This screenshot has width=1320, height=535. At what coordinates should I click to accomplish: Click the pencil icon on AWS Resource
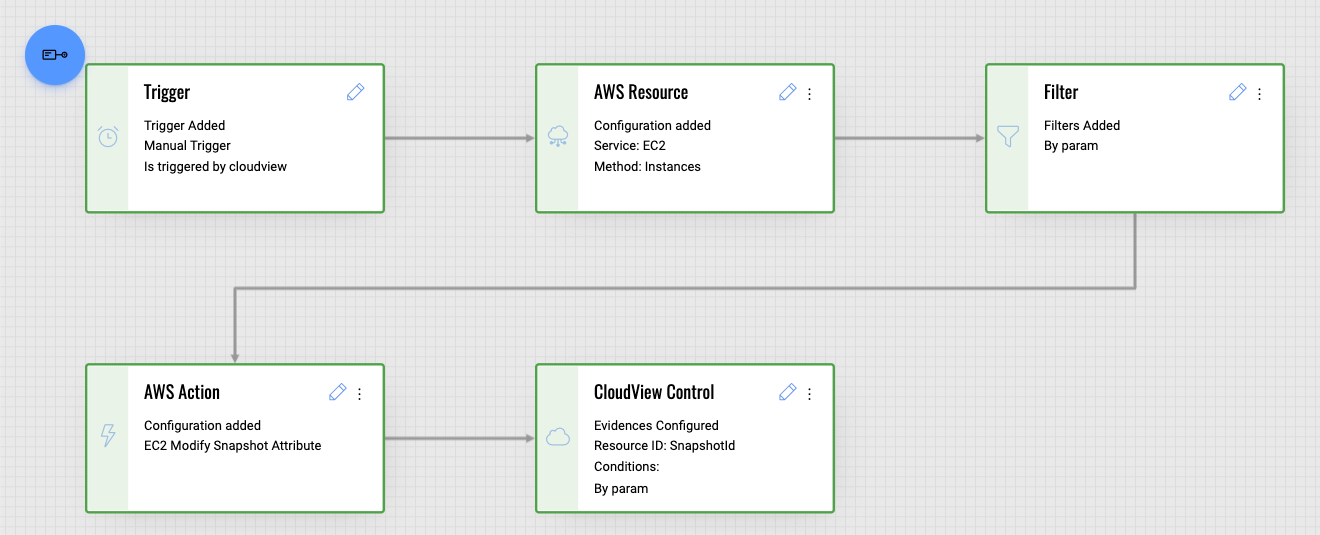click(787, 92)
